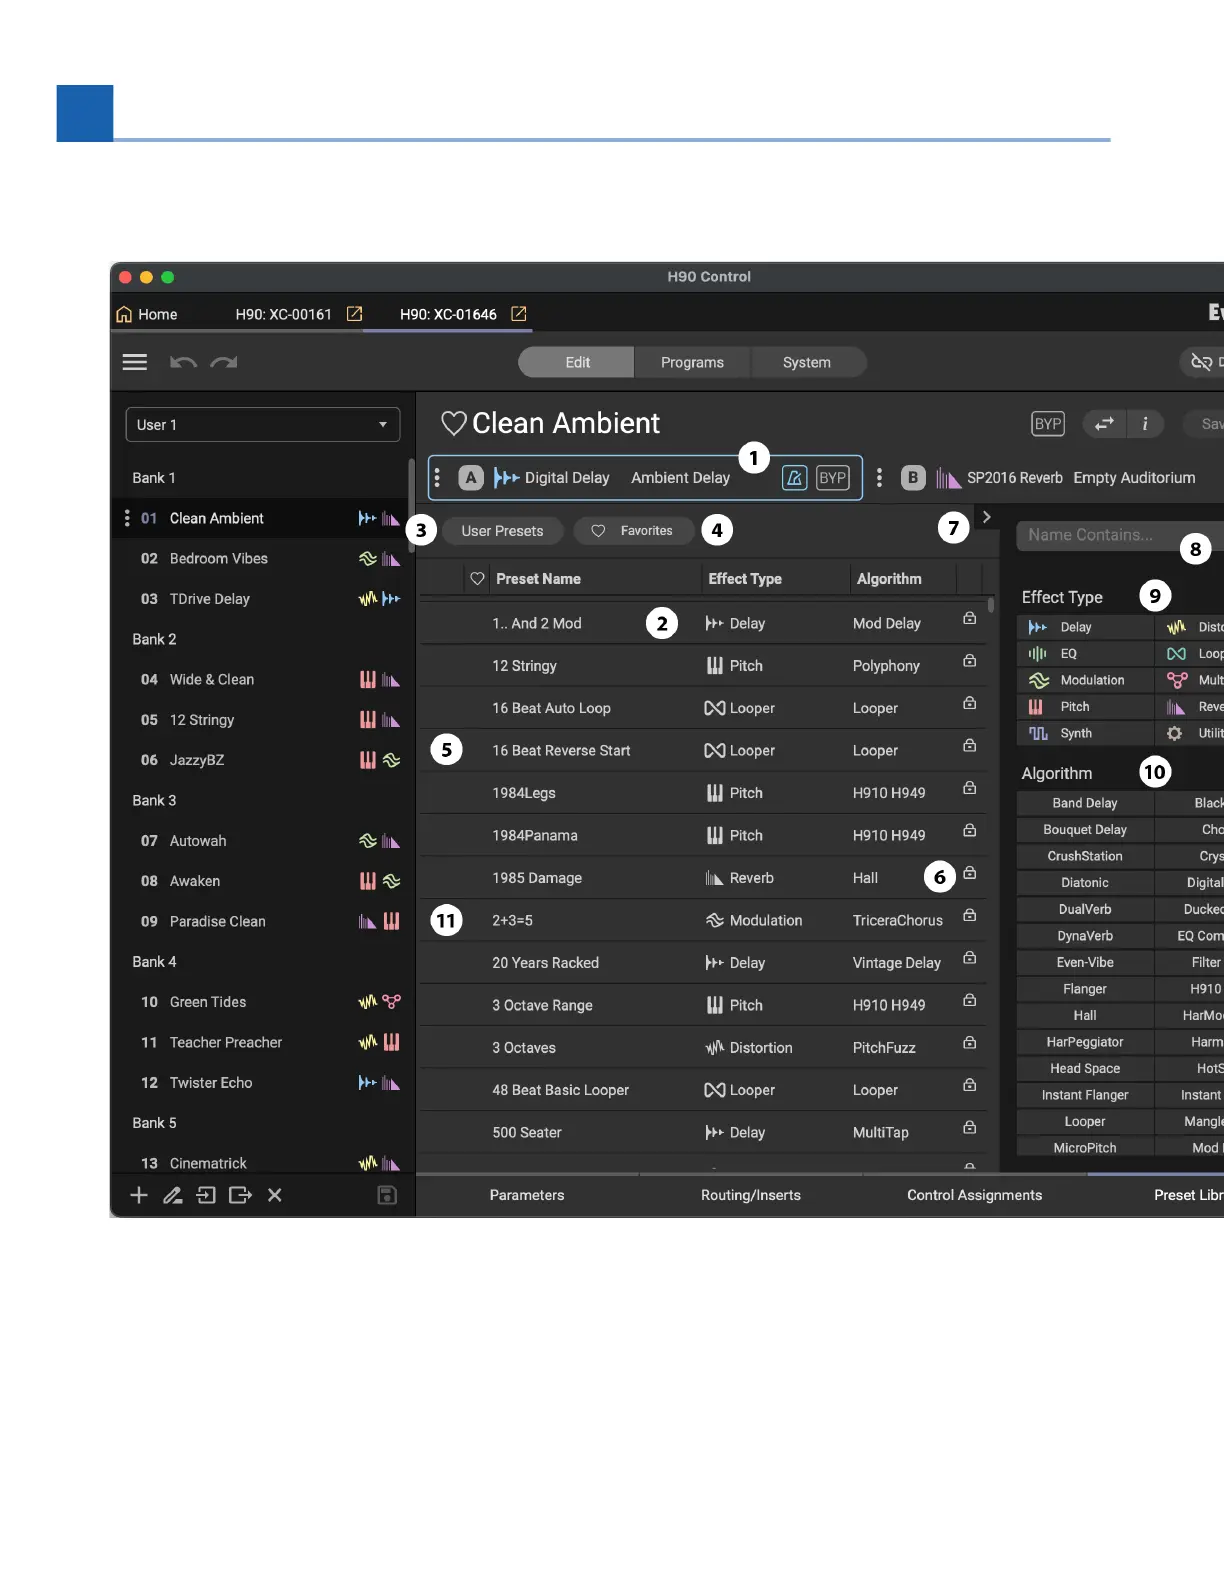Filter by HarPeggiator algorithm
Viewport: 1224px width, 1584px height.
click(x=1085, y=1042)
